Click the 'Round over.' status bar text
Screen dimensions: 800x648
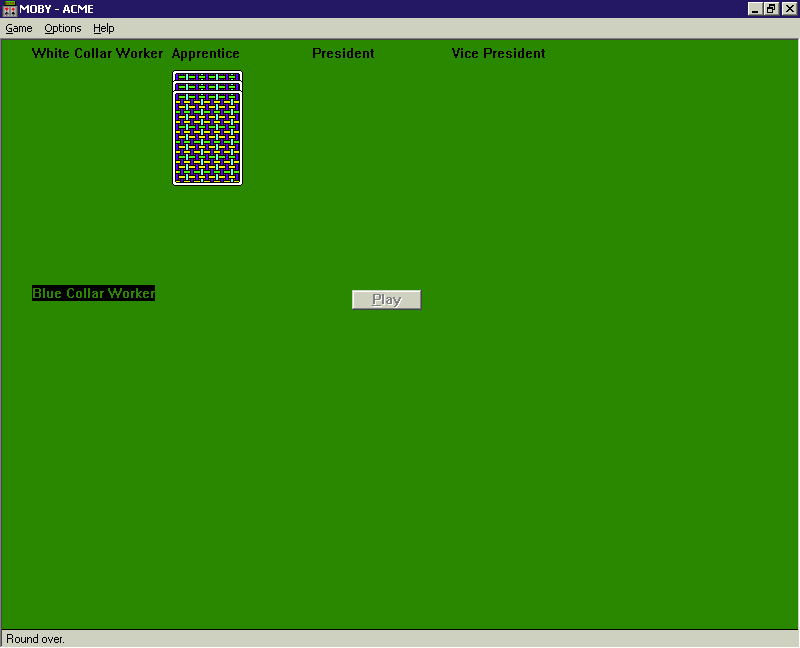click(x=35, y=639)
